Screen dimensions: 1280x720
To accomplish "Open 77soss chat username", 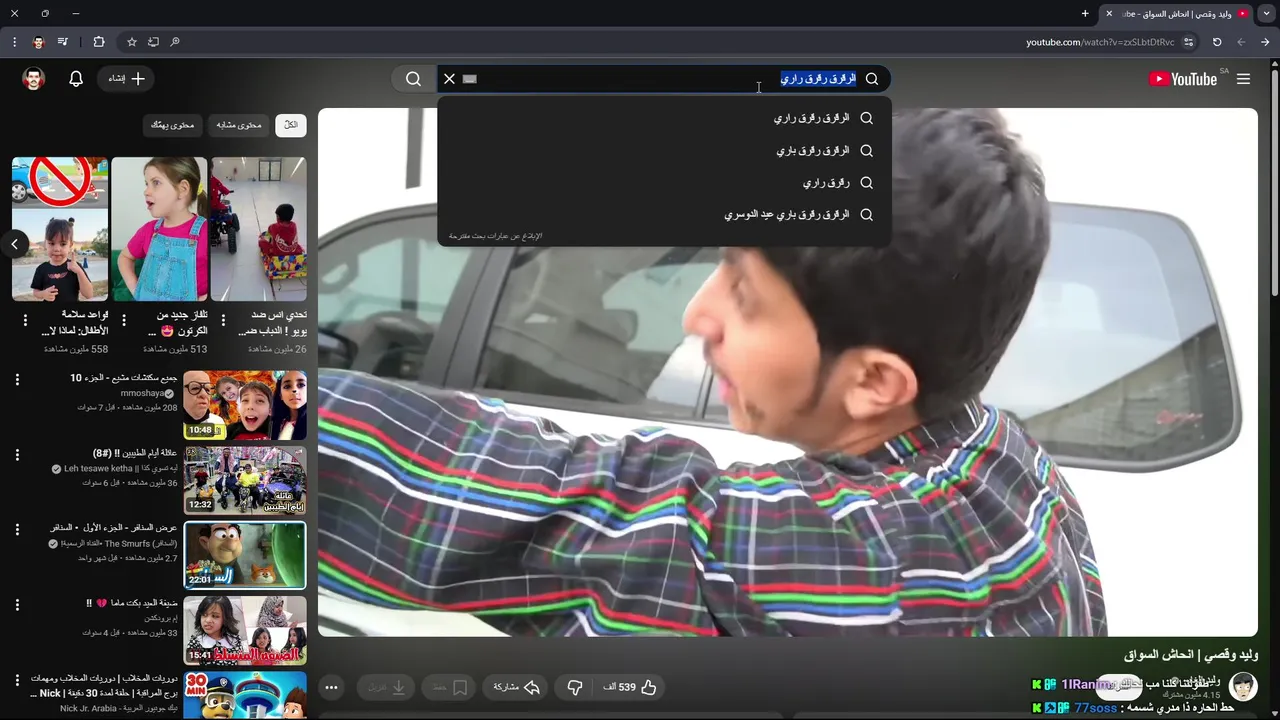I will (x=1095, y=708).
